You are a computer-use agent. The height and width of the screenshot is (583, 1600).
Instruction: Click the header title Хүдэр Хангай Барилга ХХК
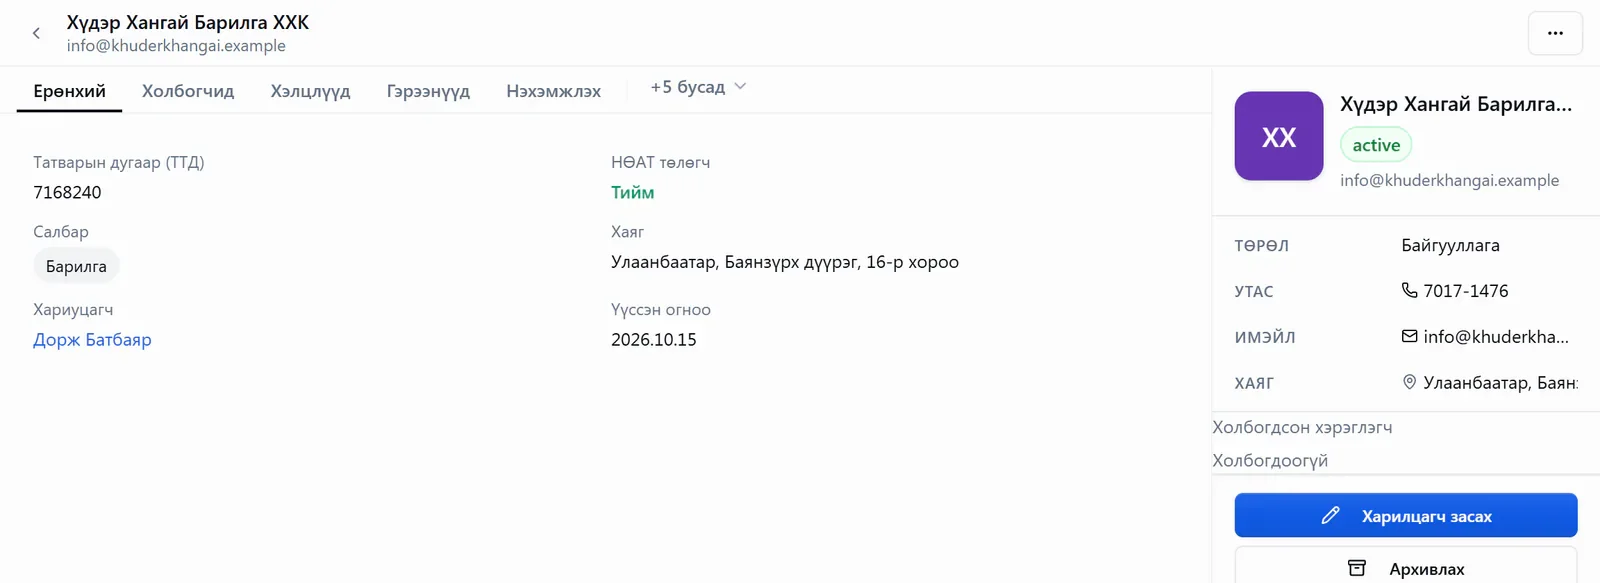tap(188, 22)
